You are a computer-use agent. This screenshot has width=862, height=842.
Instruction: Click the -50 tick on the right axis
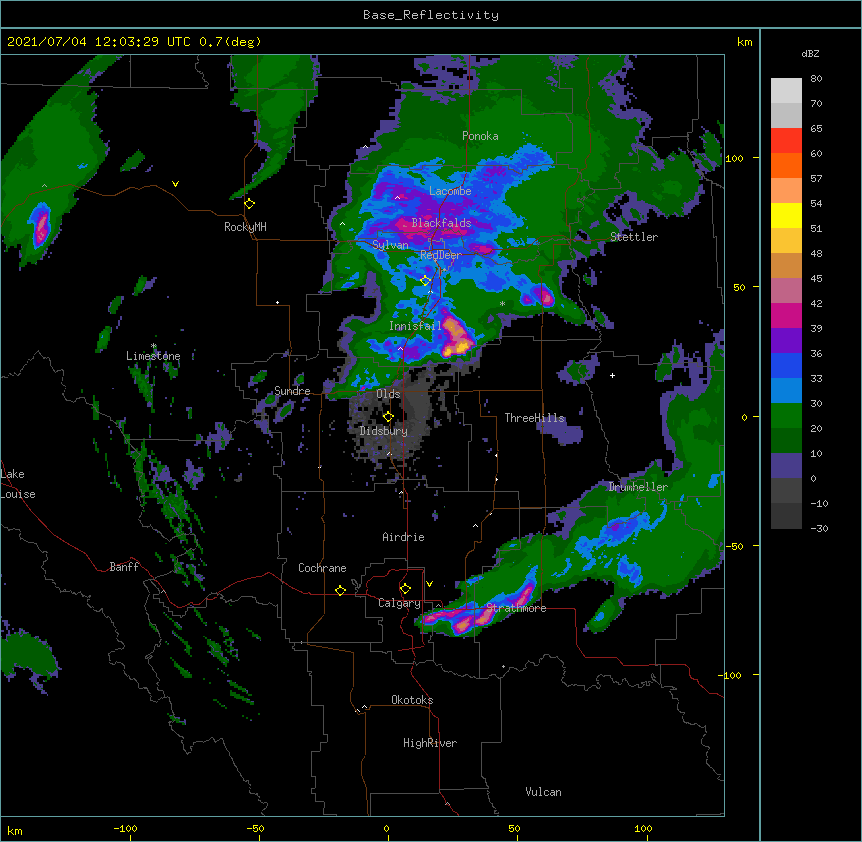click(x=734, y=546)
